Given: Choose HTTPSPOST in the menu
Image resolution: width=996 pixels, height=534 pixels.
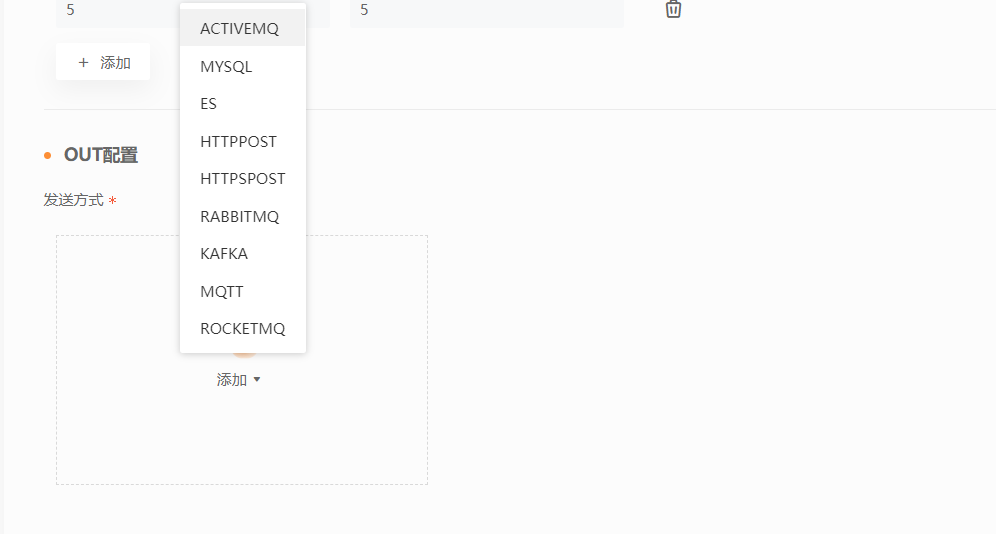Looking at the screenshot, I should point(243,178).
